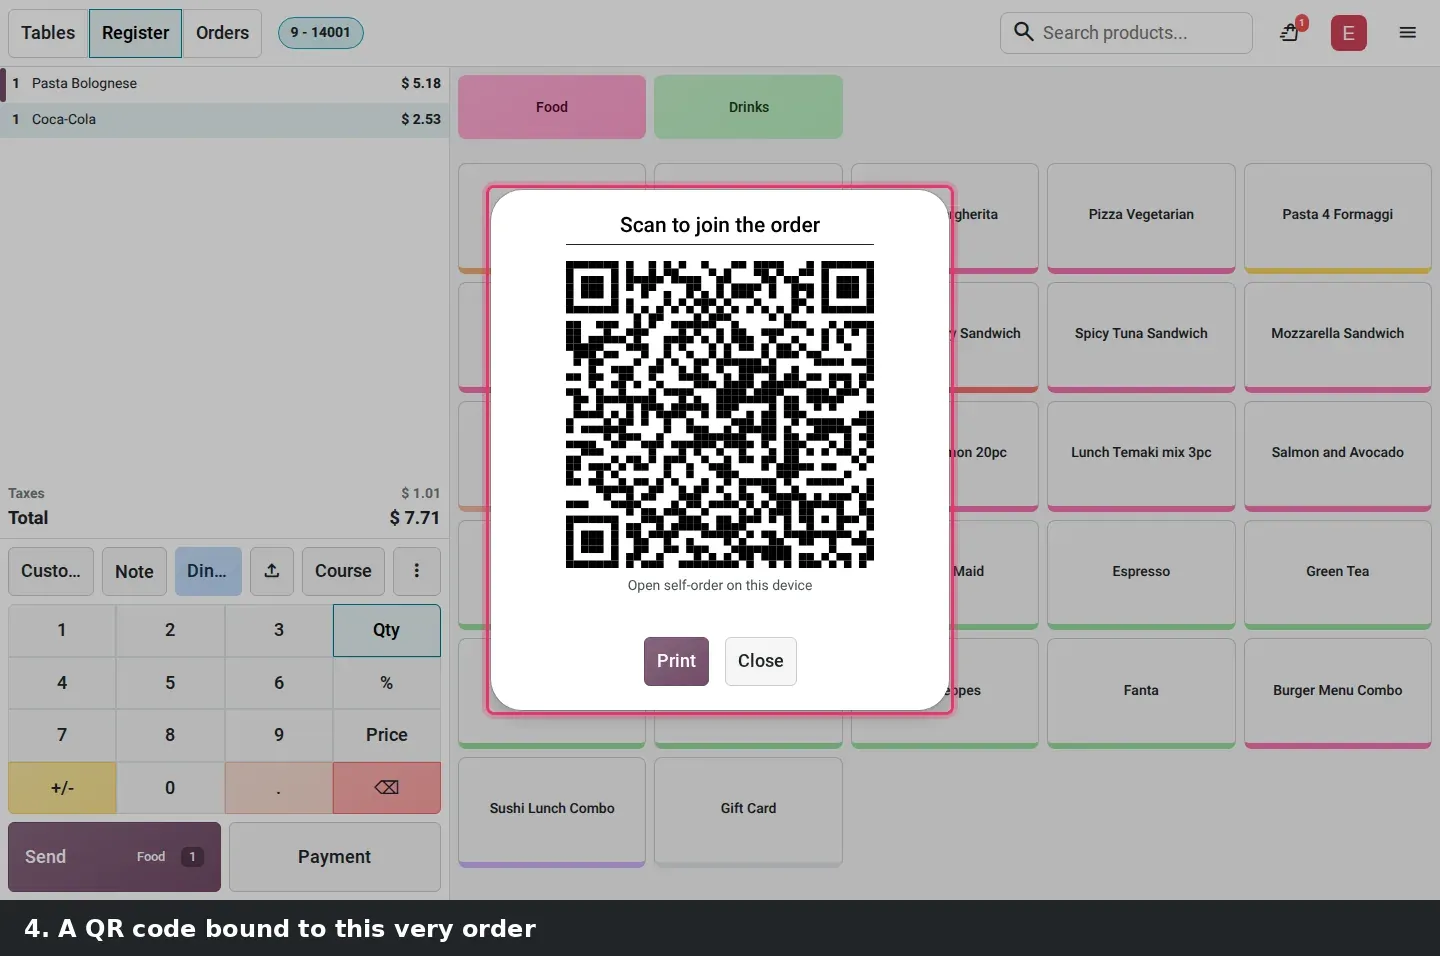This screenshot has height=956, width=1440.
Task: Select the Food category
Action: pos(552,107)
